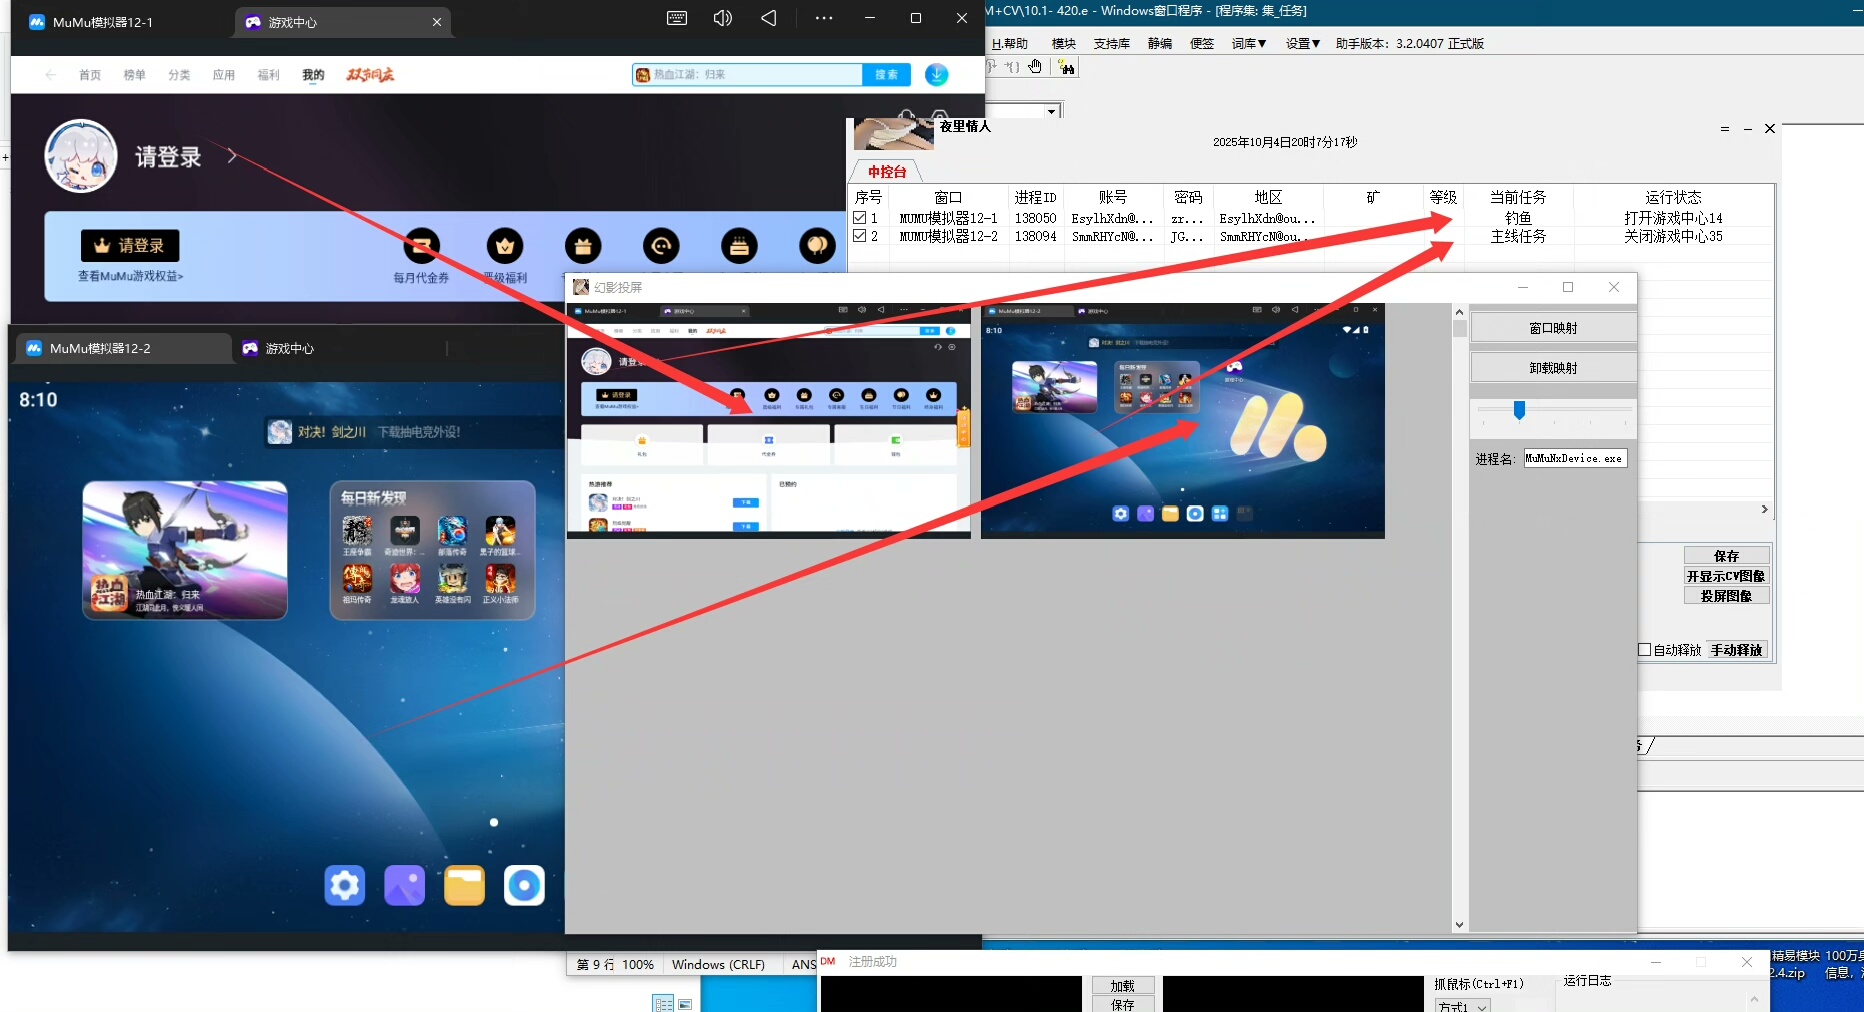Open the 设置 dropdown menu

point(1303,43)
